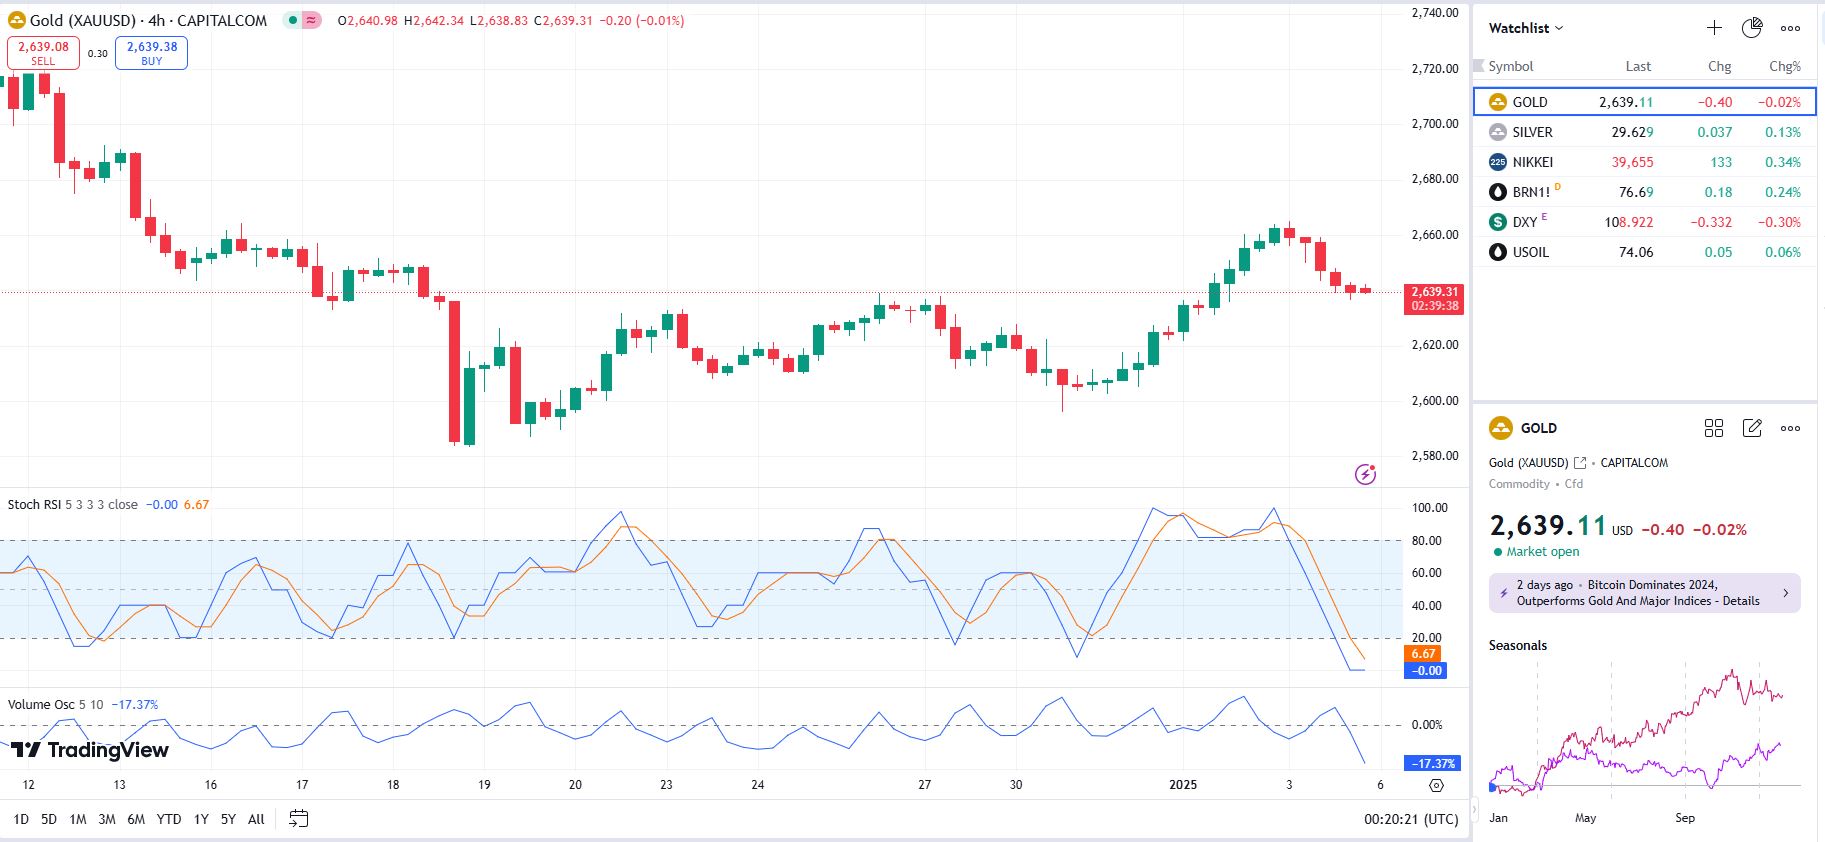The height and width of the screenshot is (842, 1825).
Task: Click the Go to date calendar icon
Action: coord(298,819)
